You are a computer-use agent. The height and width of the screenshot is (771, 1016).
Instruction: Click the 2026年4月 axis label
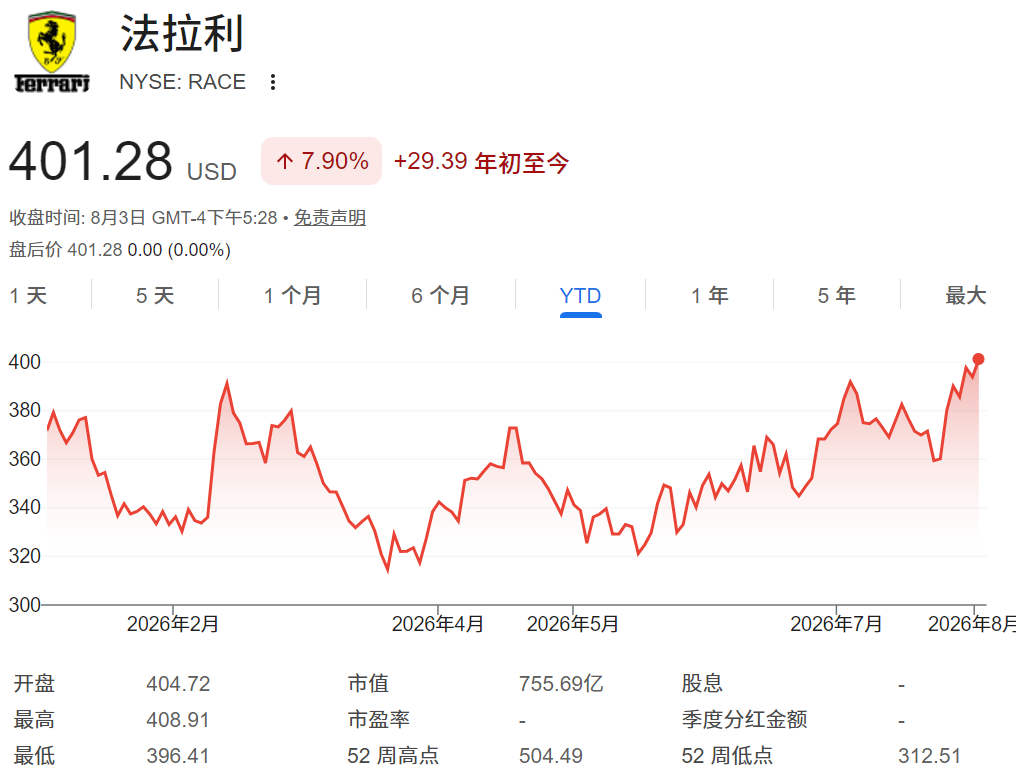click(438, 624)
